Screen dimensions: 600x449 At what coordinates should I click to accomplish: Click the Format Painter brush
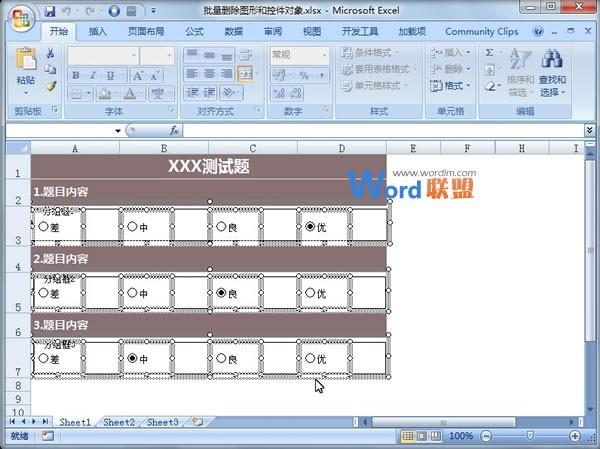(50, 86)
